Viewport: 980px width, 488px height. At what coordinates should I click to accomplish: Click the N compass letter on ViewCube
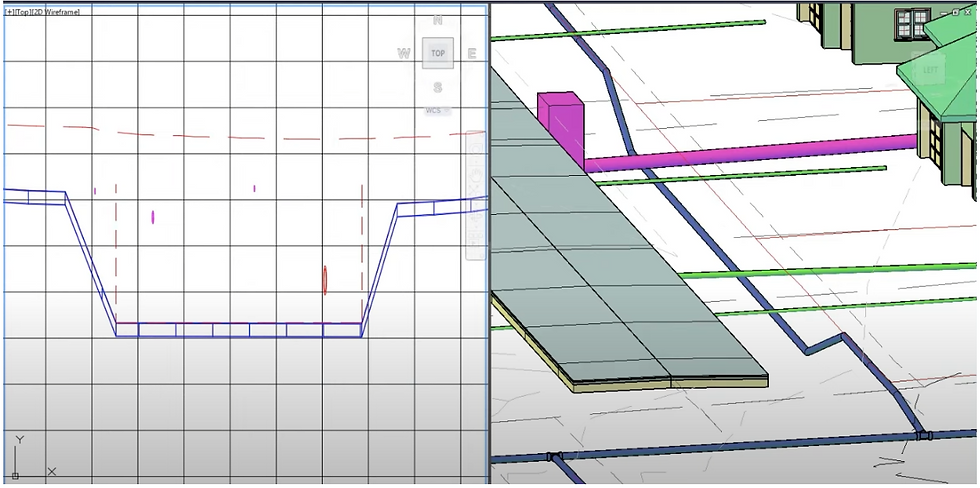(x=438, y=20)
